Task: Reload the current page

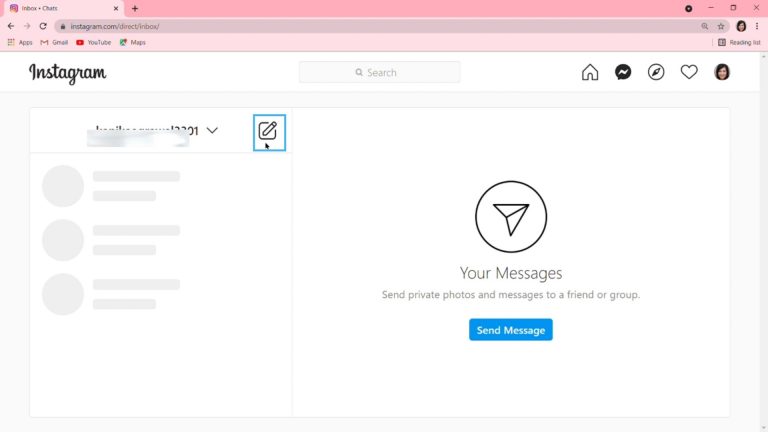Action: coord(43,26)
